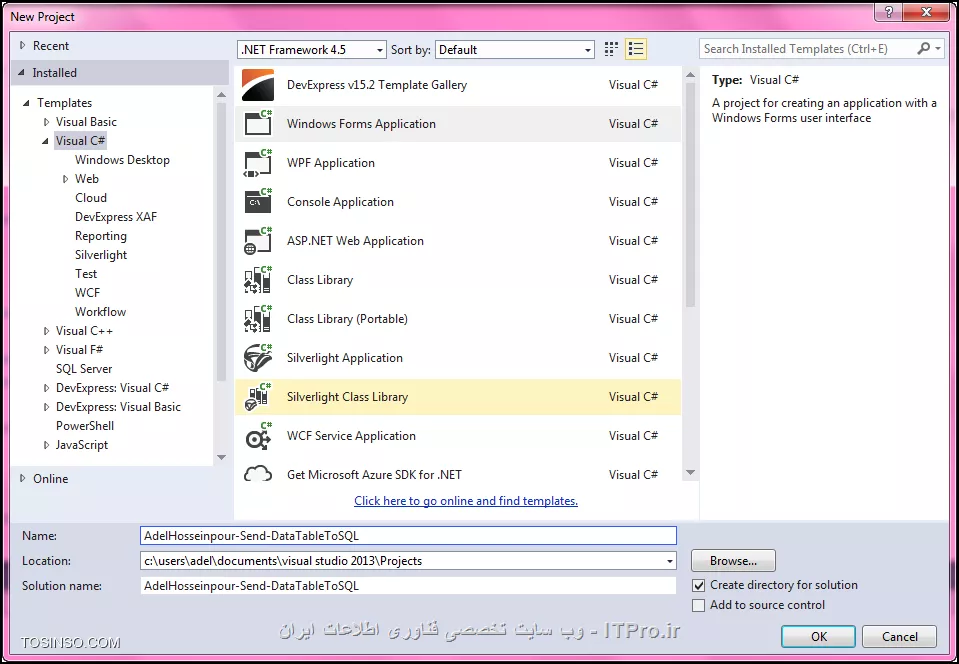
Task: Select the Windows Forms Application name text
Action: pos(361,124)
